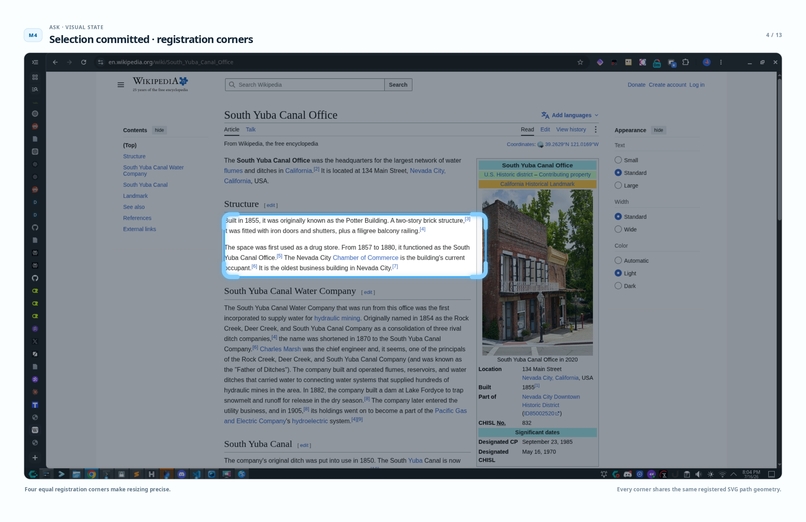Click the teal padlock extension icon

click(657, 63)
